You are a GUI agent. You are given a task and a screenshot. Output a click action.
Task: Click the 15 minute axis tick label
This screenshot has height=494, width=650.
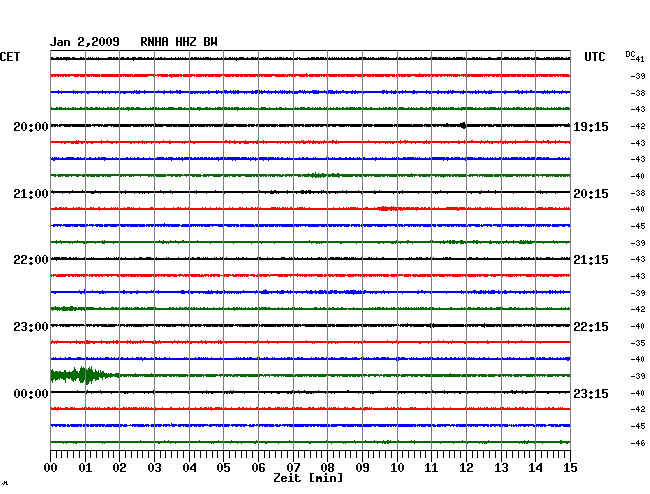(x=570, y=467)
